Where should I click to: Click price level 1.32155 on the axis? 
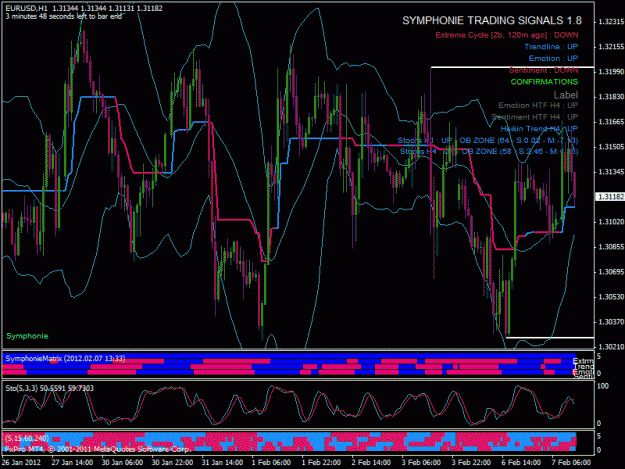(611, 47)
